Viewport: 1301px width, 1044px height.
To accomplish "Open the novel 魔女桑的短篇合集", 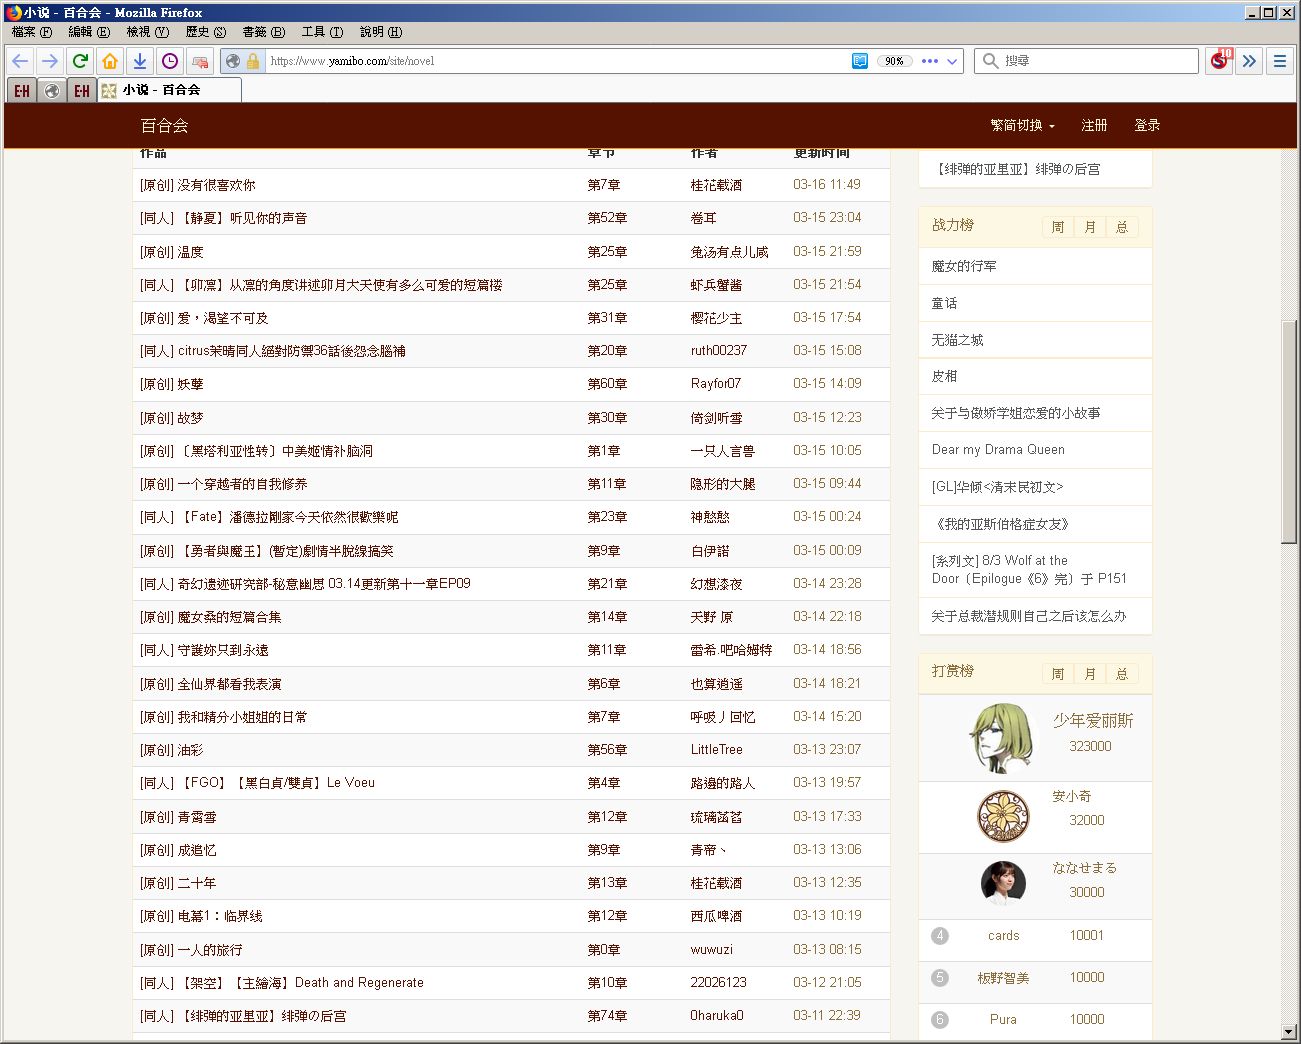I will (229, 617).
